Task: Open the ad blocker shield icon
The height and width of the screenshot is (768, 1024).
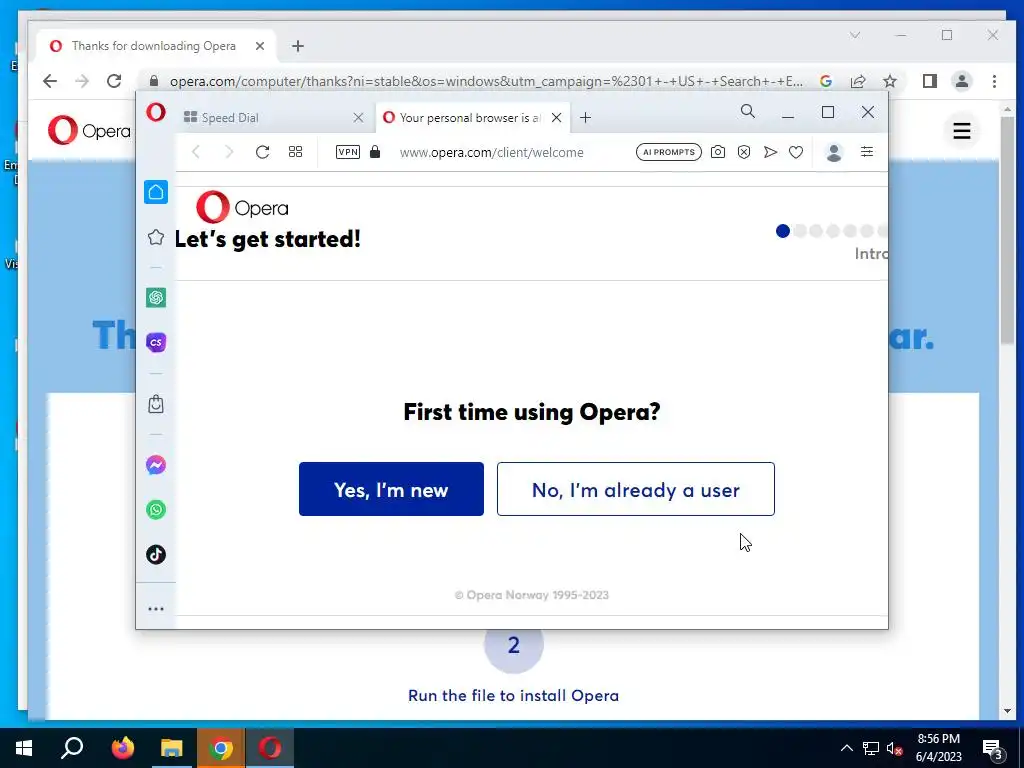Action: click(744, 152)
